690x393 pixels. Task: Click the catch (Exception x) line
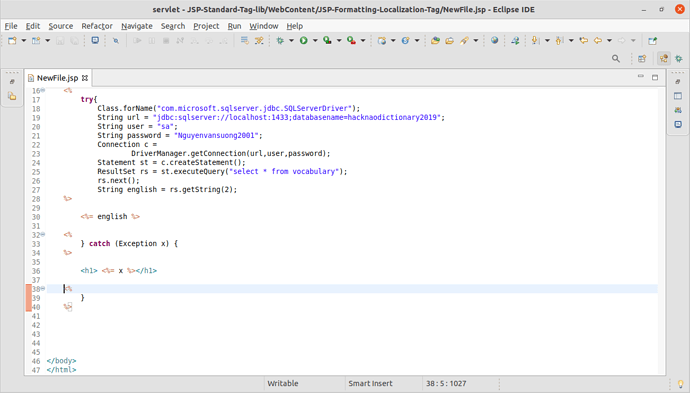point(129,243)
